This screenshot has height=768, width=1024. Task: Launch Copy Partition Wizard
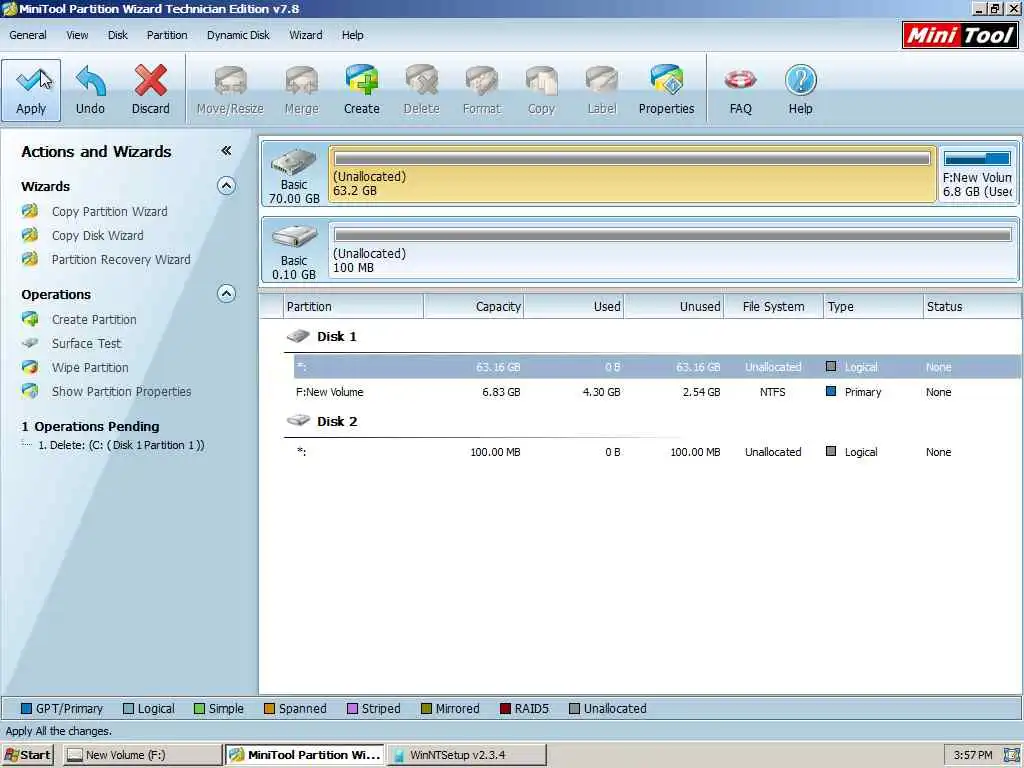109,212
